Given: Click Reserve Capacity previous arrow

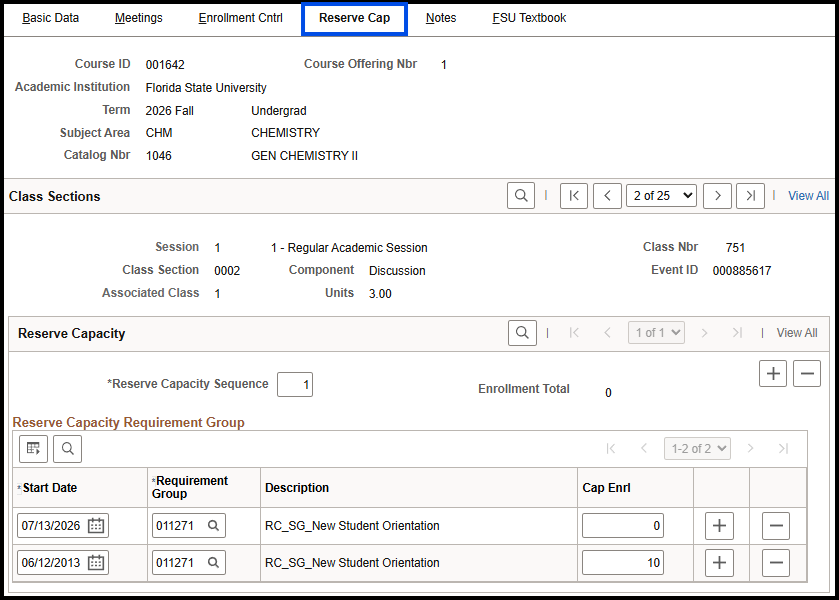Looking at the screenshot, I should [607, 333].
